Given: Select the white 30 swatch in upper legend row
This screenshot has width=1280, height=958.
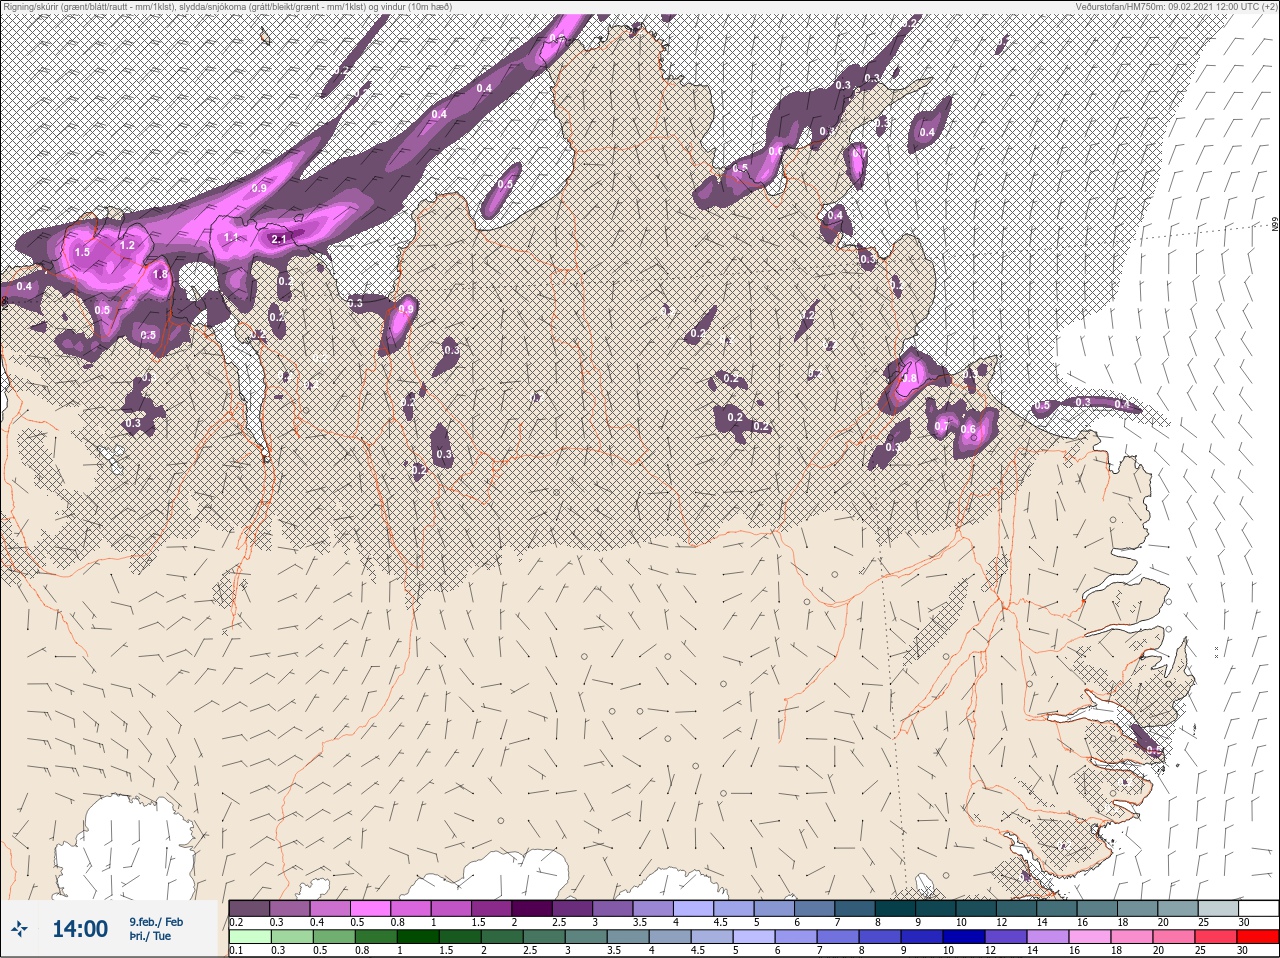Looking at the screenshot, I should point(1259,908).
